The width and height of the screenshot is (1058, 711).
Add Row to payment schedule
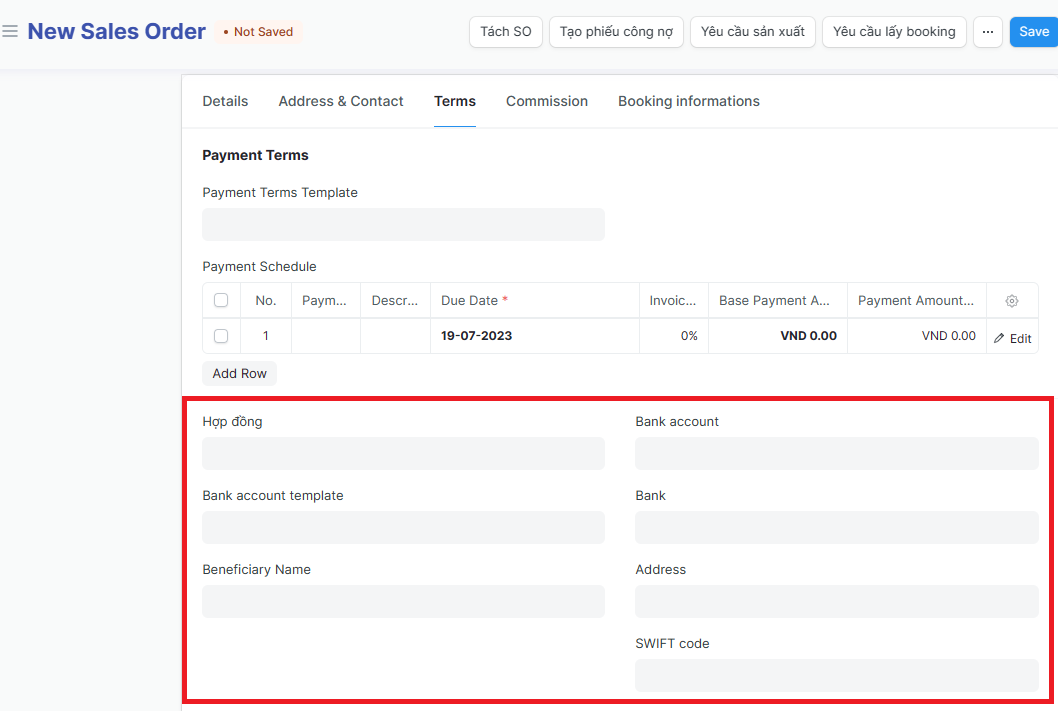point(240,373)
